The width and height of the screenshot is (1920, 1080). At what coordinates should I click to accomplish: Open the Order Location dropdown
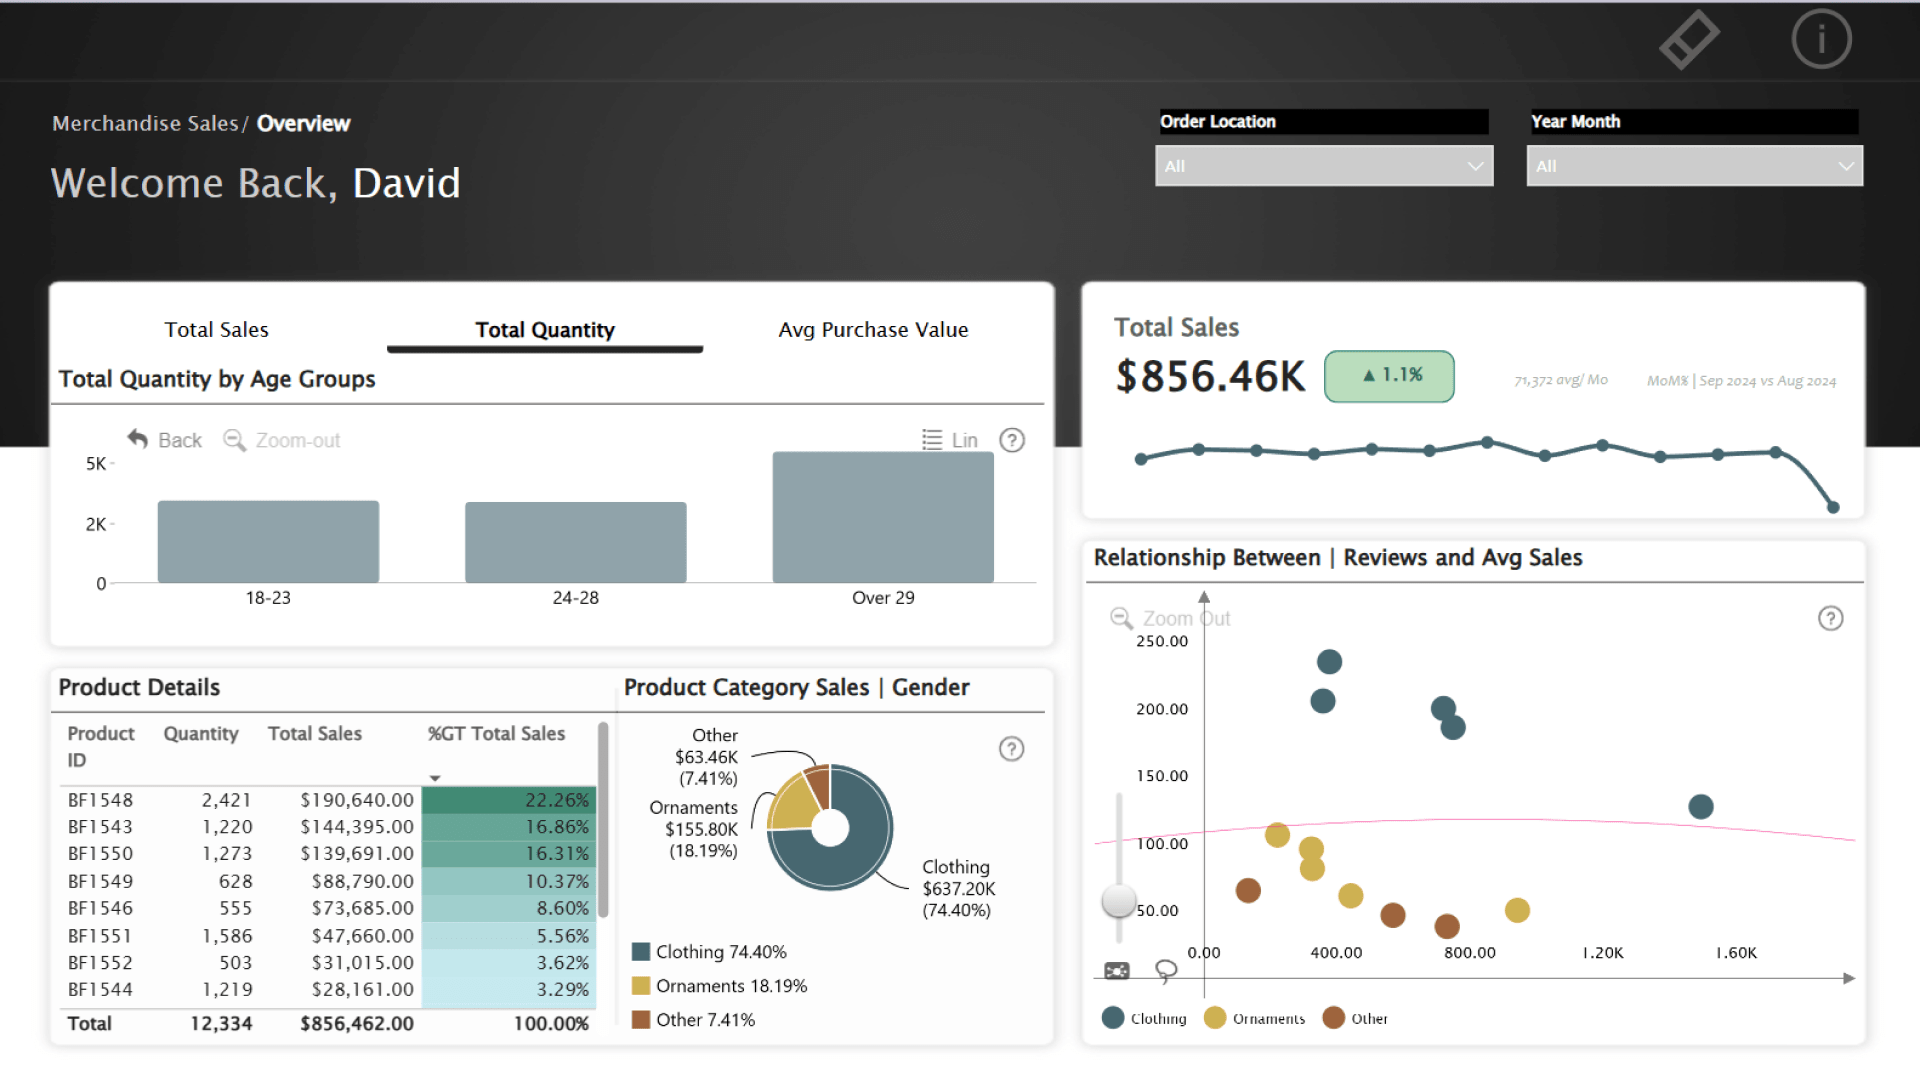(x=1324, y=166)
